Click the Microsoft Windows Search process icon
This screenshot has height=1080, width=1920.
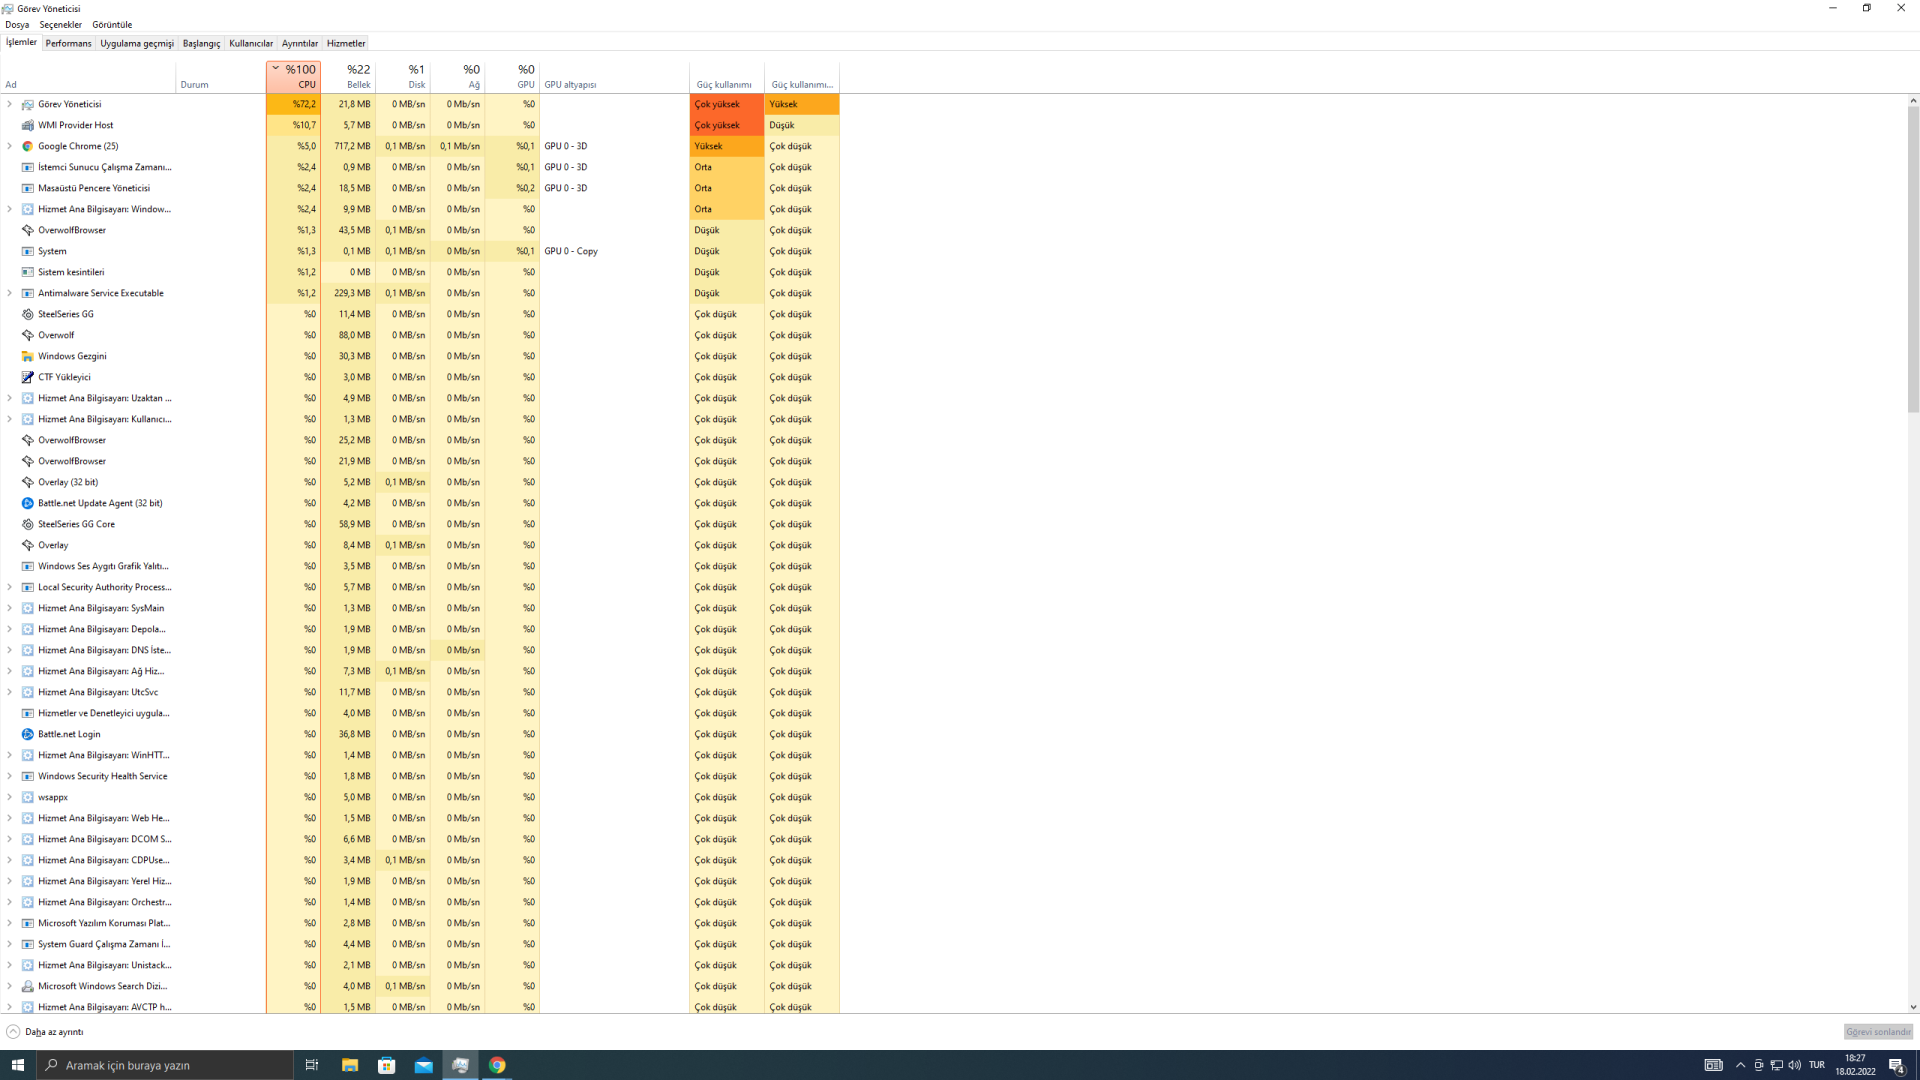click(x=28, y=986)
